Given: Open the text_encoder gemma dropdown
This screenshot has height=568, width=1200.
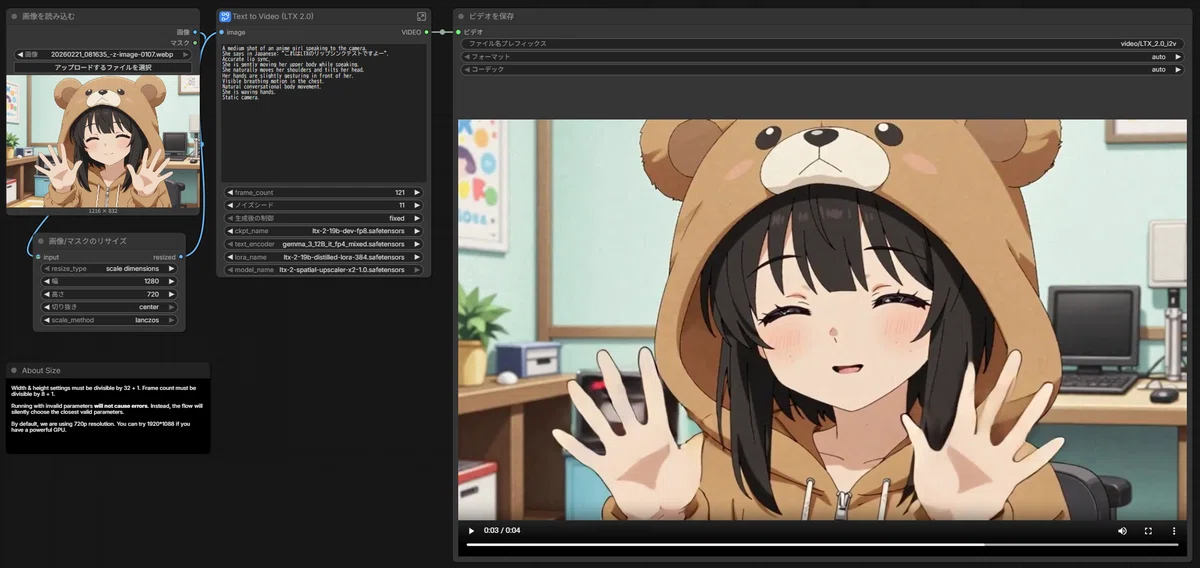Looking at the screenshot, I should tap(324, 244).
